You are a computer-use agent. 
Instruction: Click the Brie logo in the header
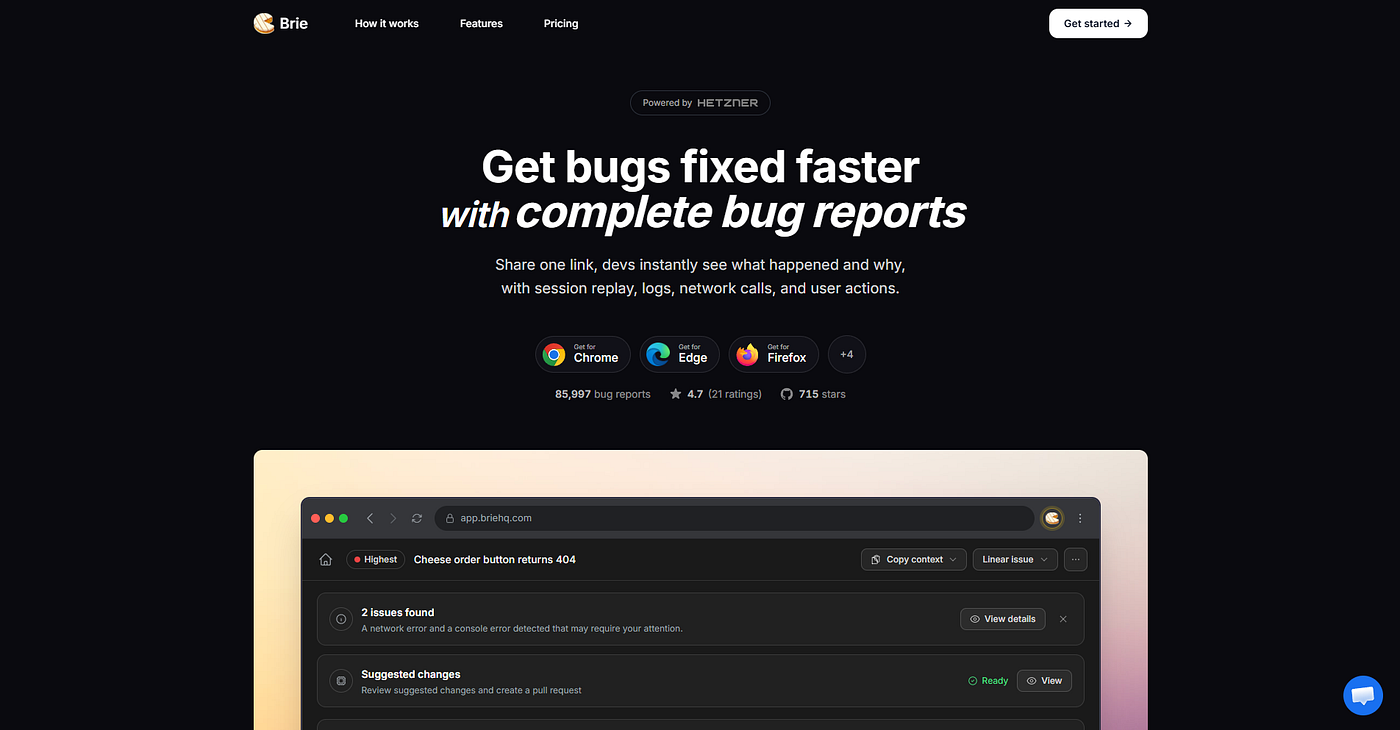click(x=280, y=23)
